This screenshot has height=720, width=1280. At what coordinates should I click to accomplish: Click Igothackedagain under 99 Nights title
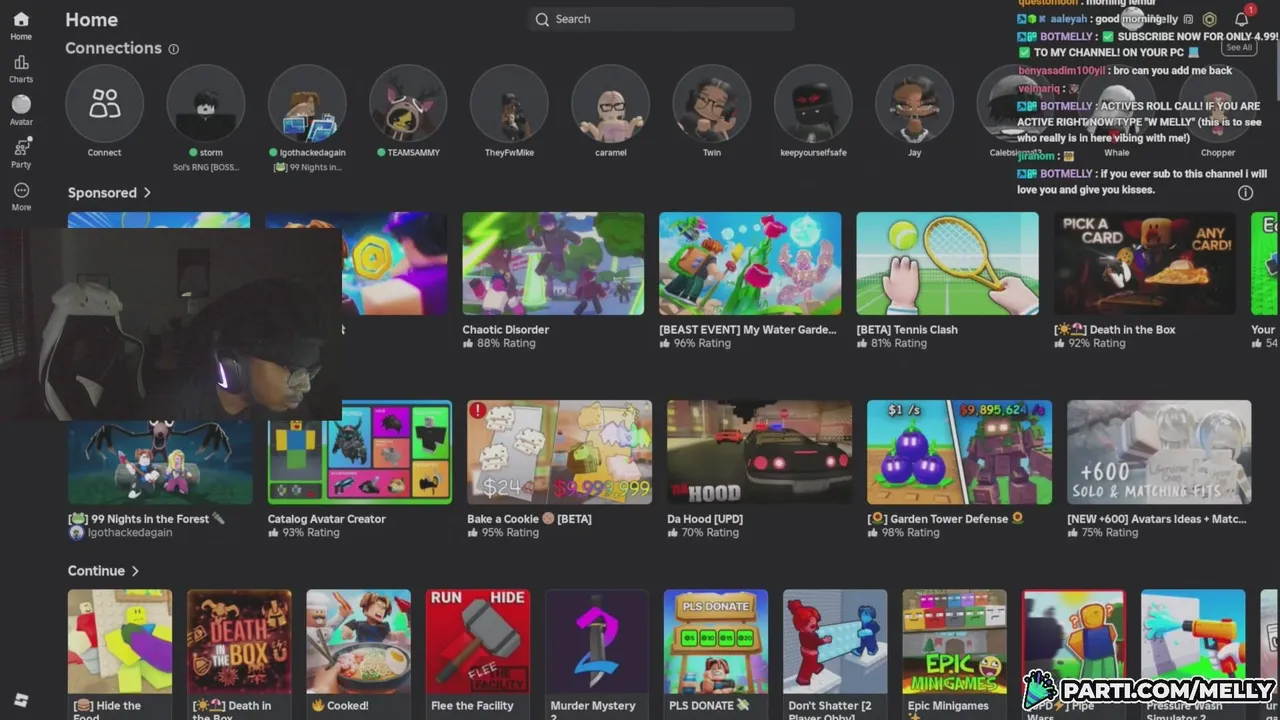[130, 533]
